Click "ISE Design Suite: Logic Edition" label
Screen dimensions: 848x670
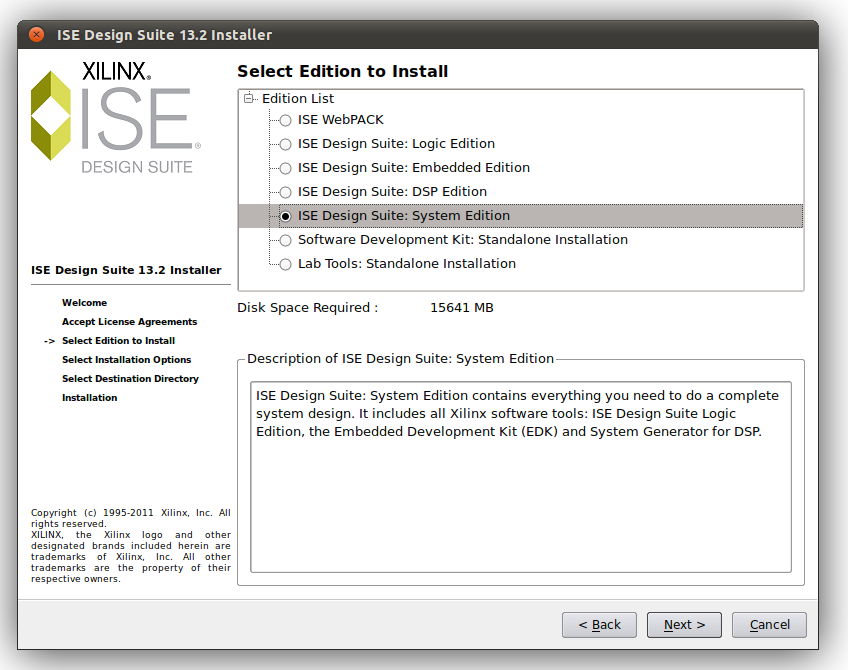[x=396, y=143]
